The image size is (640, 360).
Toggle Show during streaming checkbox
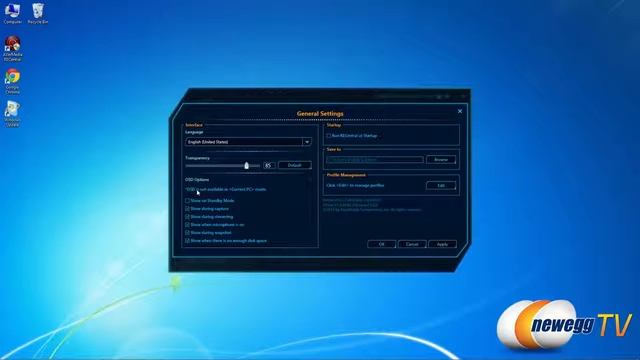click(x=187, y=217)
